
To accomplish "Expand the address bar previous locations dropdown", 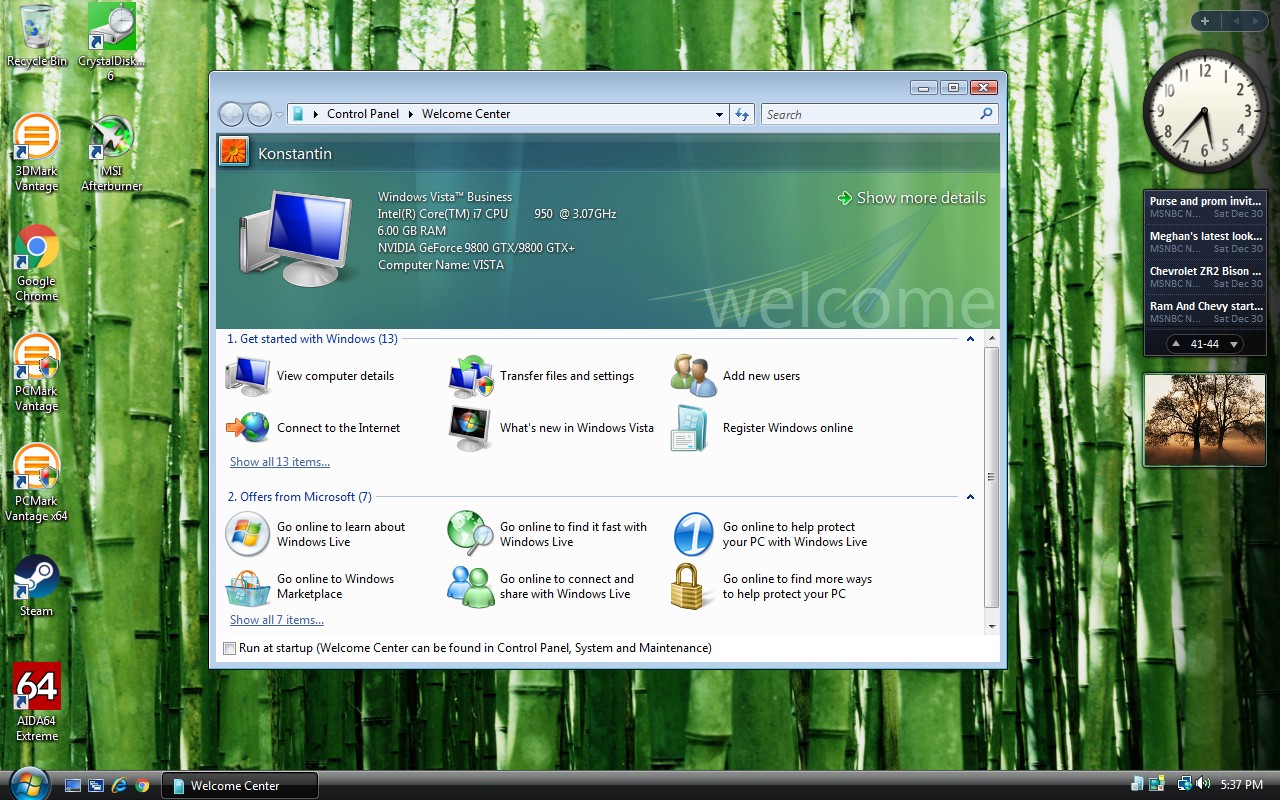I will [719, 115].
